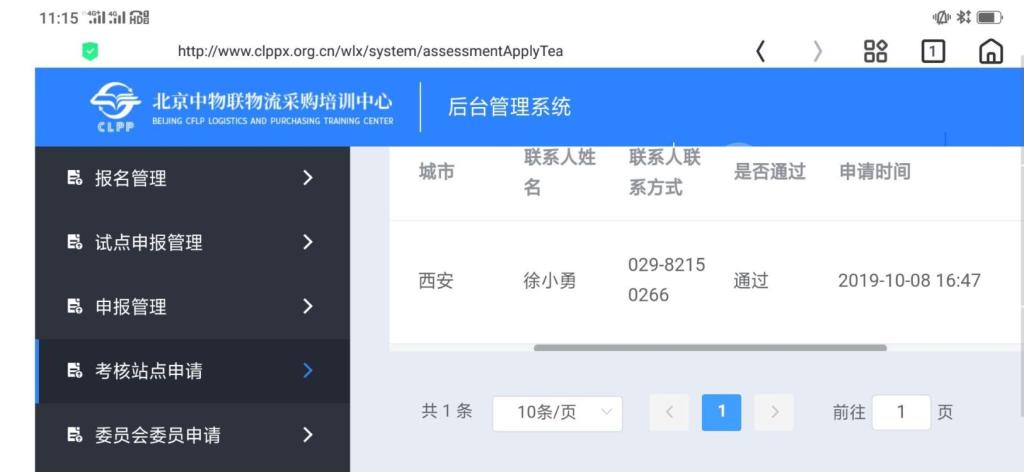Click page number 1 button

point(721,412)
